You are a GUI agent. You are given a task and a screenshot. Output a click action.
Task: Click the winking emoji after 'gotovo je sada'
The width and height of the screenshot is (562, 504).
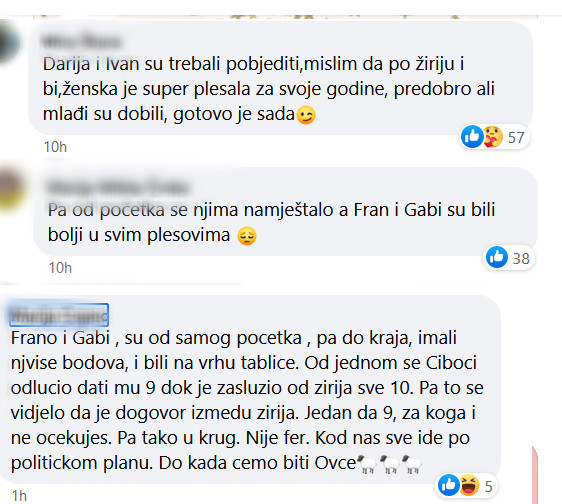306,115
